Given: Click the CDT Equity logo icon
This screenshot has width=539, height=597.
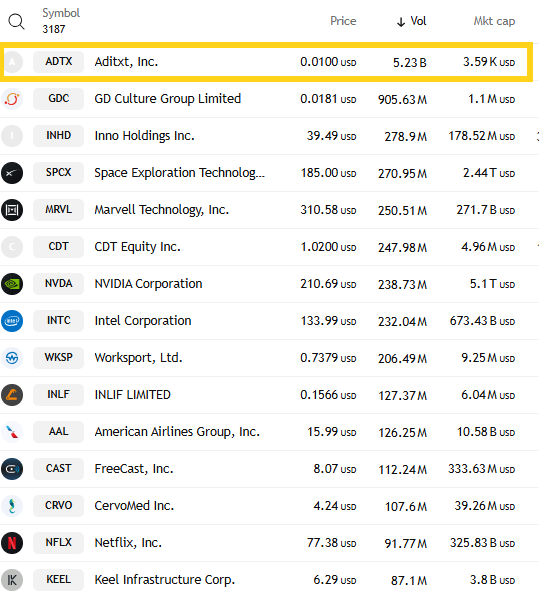Looking at the screenshot, I should pos(12,247).
